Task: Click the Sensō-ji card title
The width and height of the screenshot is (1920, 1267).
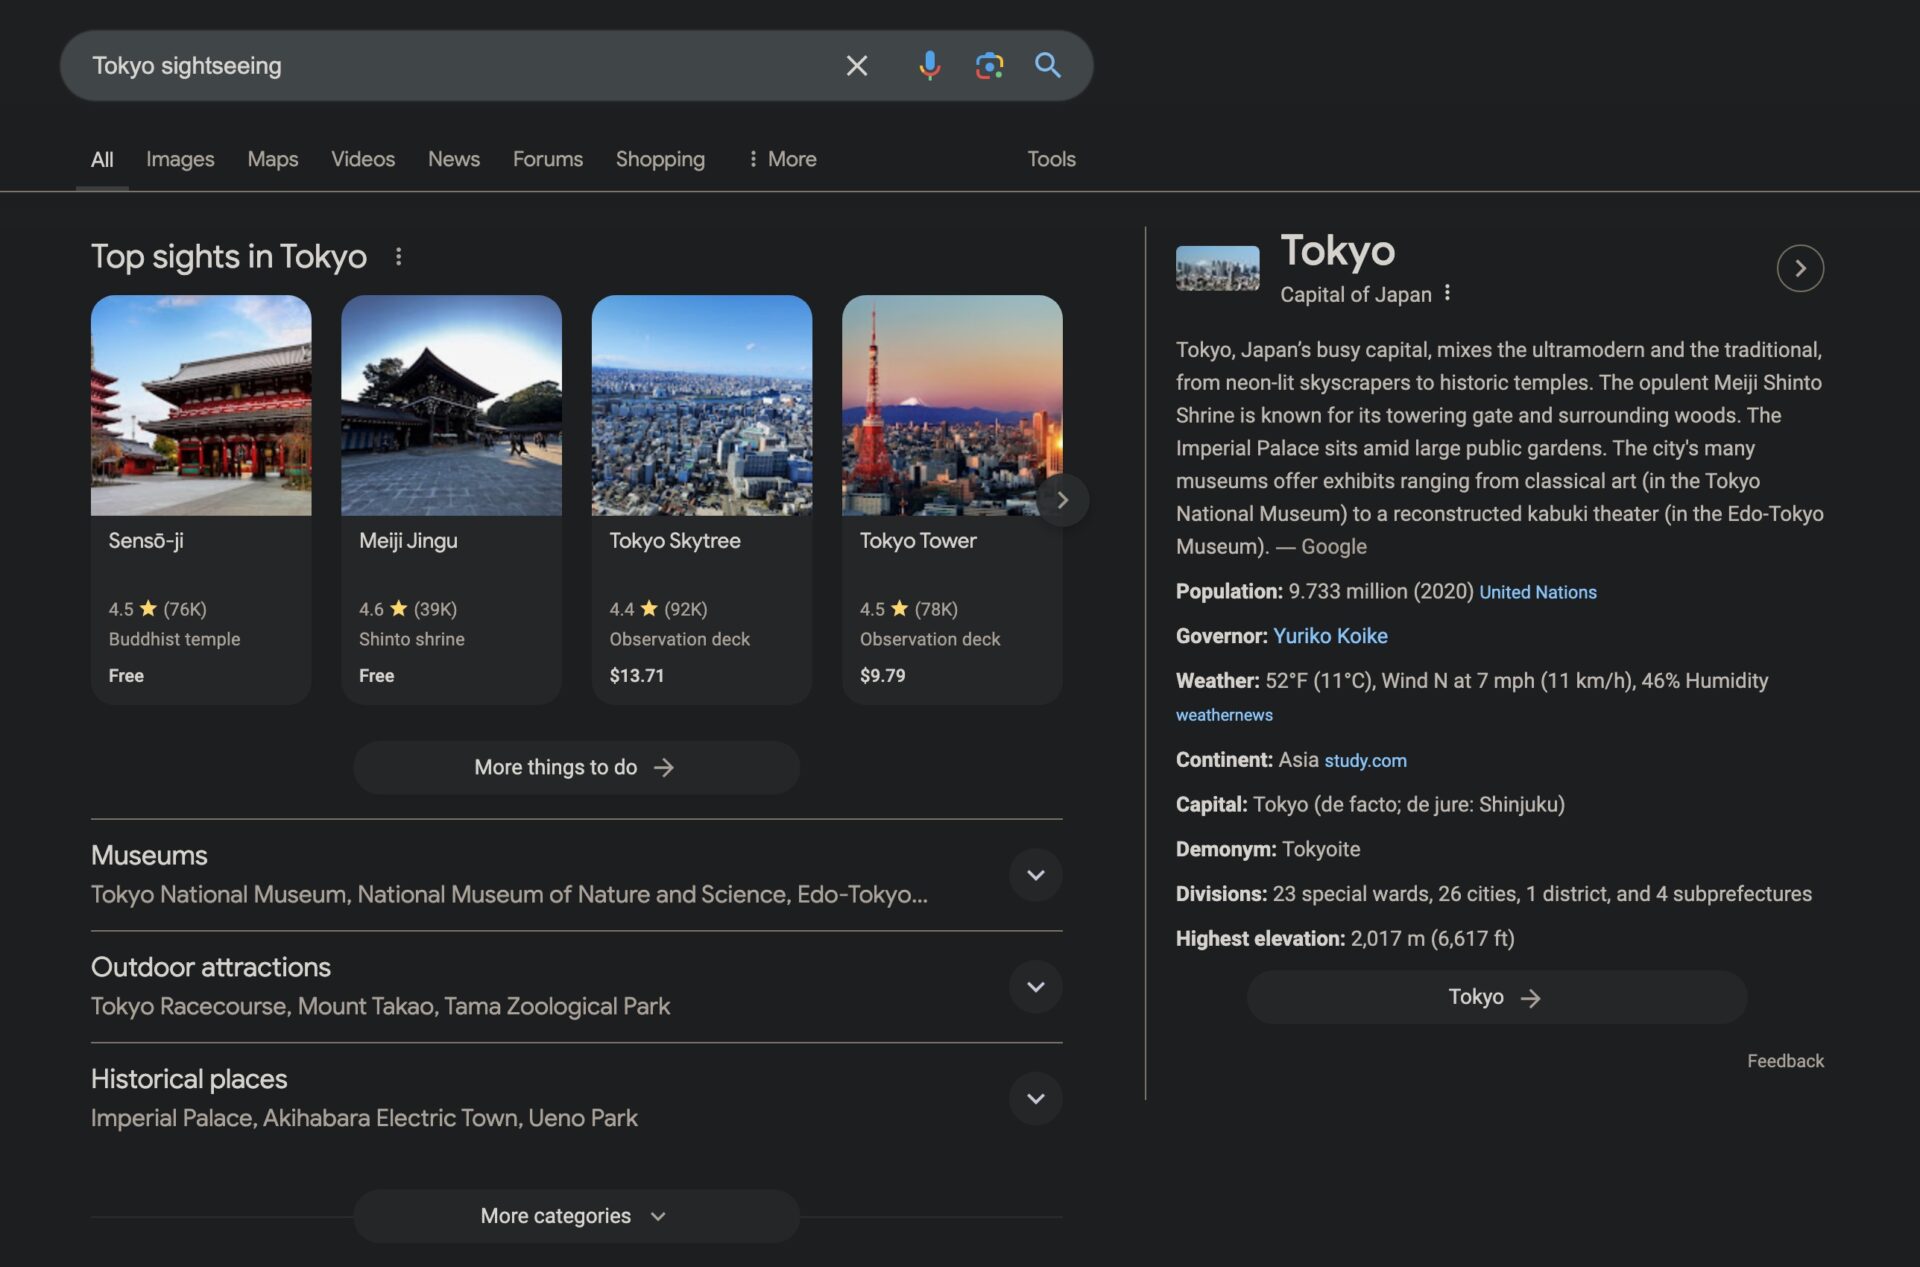Action: tap(146, 541)
